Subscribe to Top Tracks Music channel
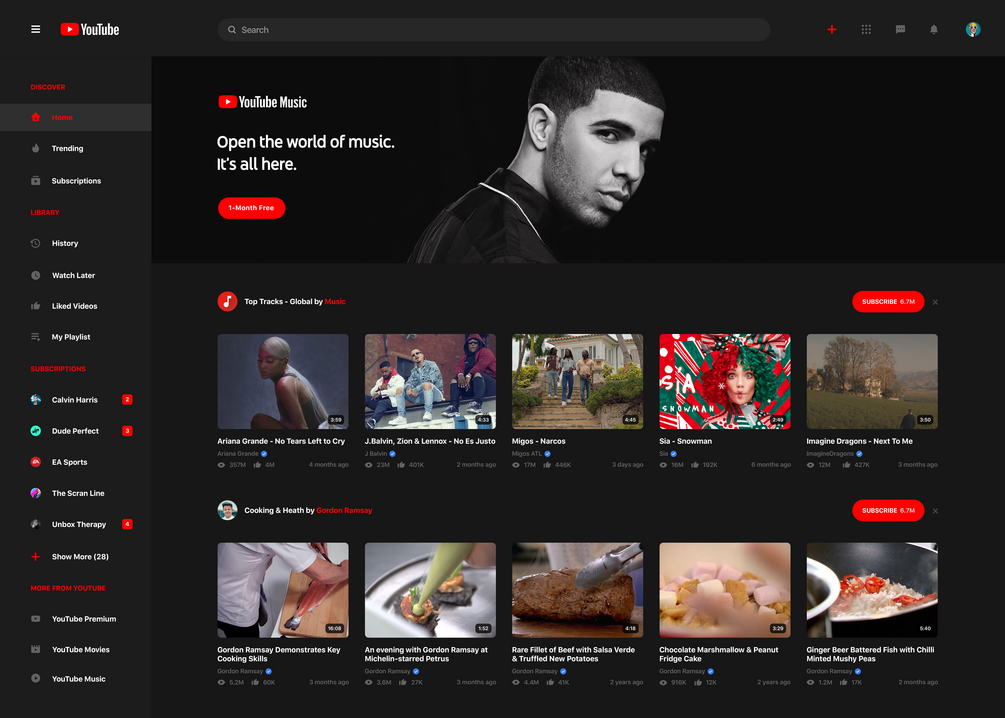The width and height of the screenshot is (1005, 718). [x=888, y=301]
